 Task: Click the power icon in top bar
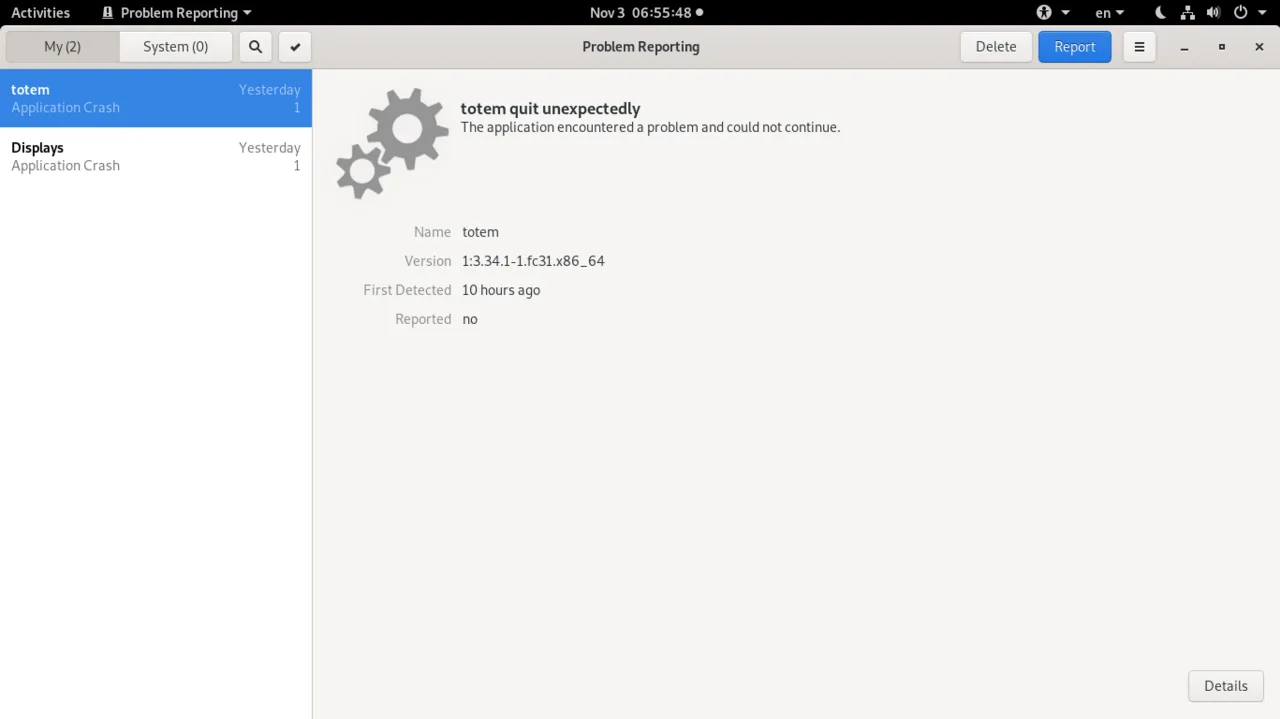(x=1241, y=13)
